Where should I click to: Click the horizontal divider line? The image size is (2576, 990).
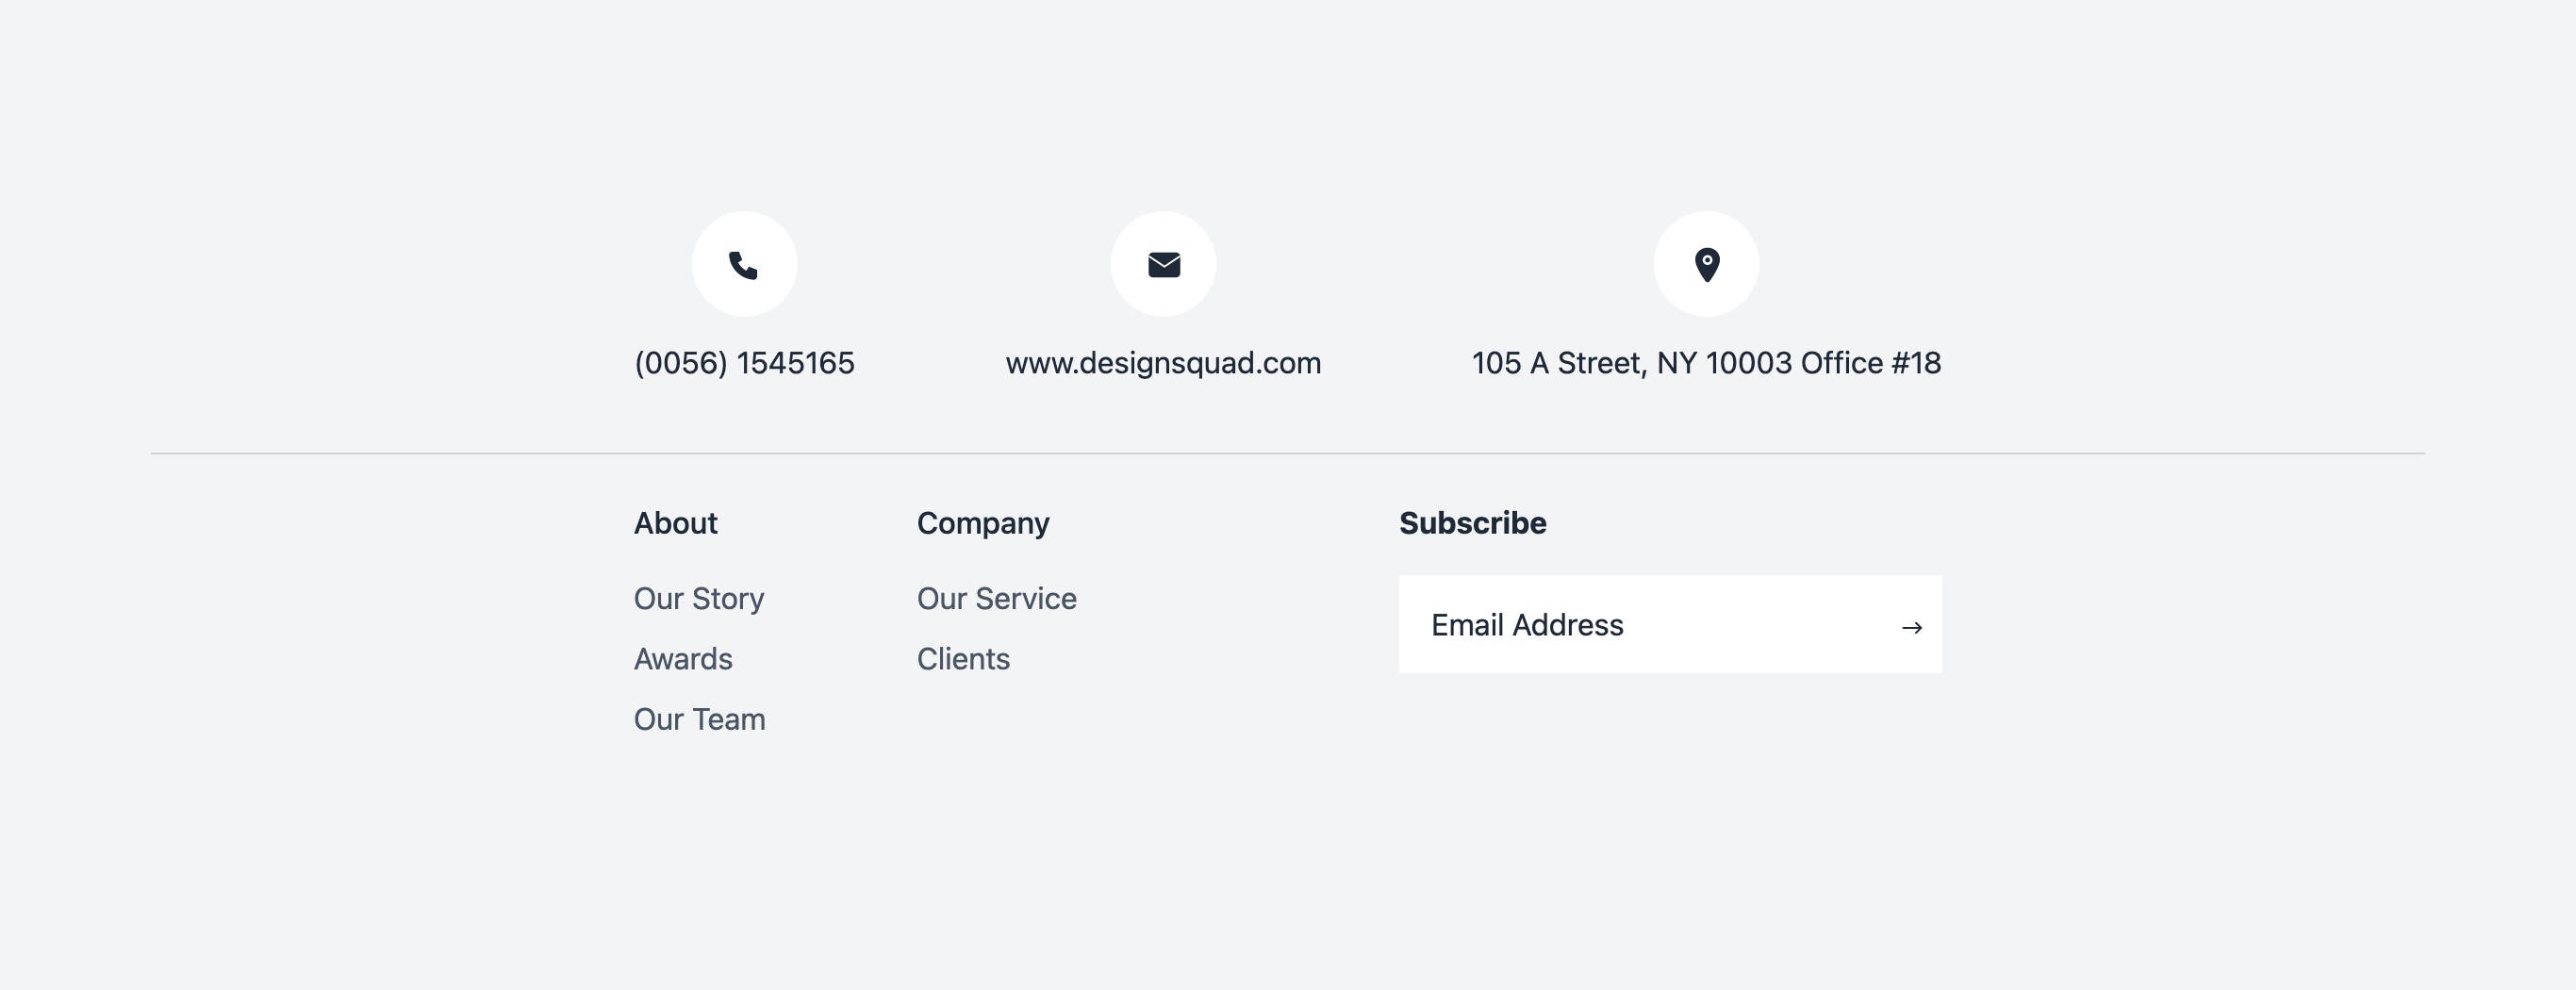[1288, 453]
